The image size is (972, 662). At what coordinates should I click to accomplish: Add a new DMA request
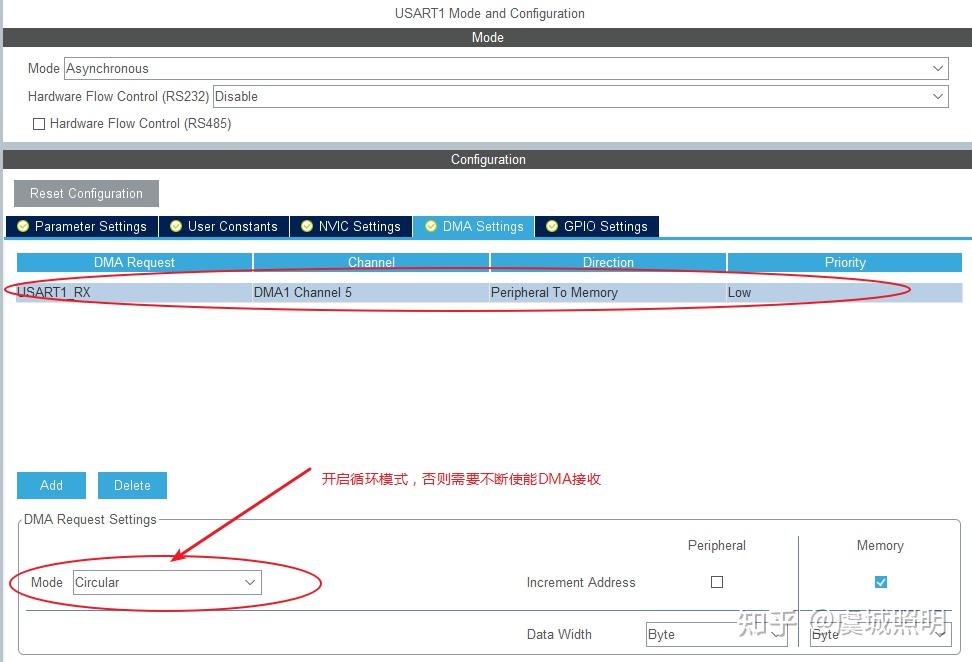click(51, 485)
